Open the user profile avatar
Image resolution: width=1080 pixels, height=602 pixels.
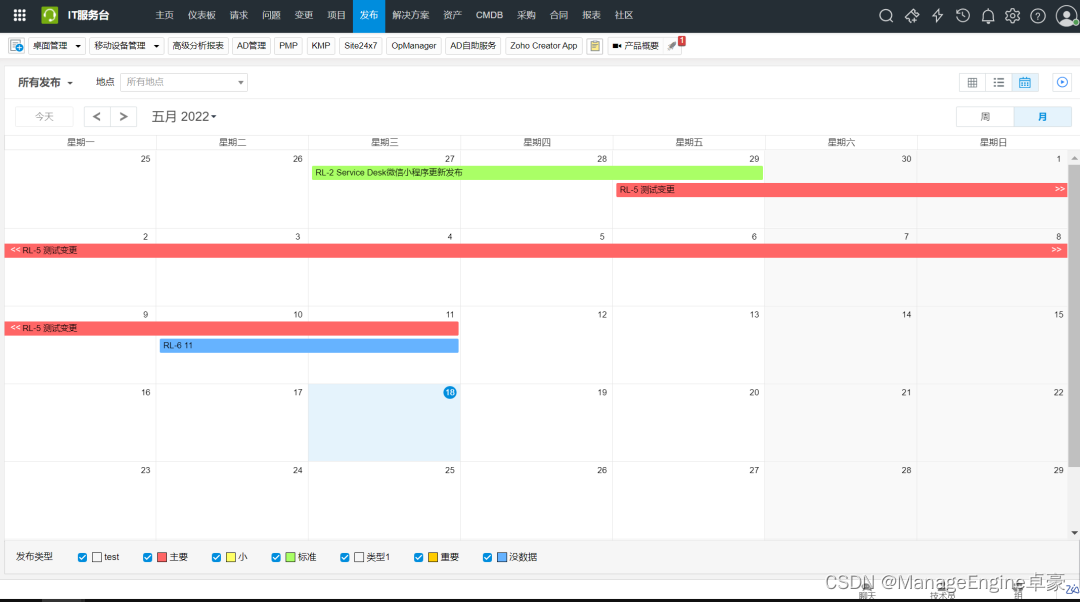tap(1066, 15)
